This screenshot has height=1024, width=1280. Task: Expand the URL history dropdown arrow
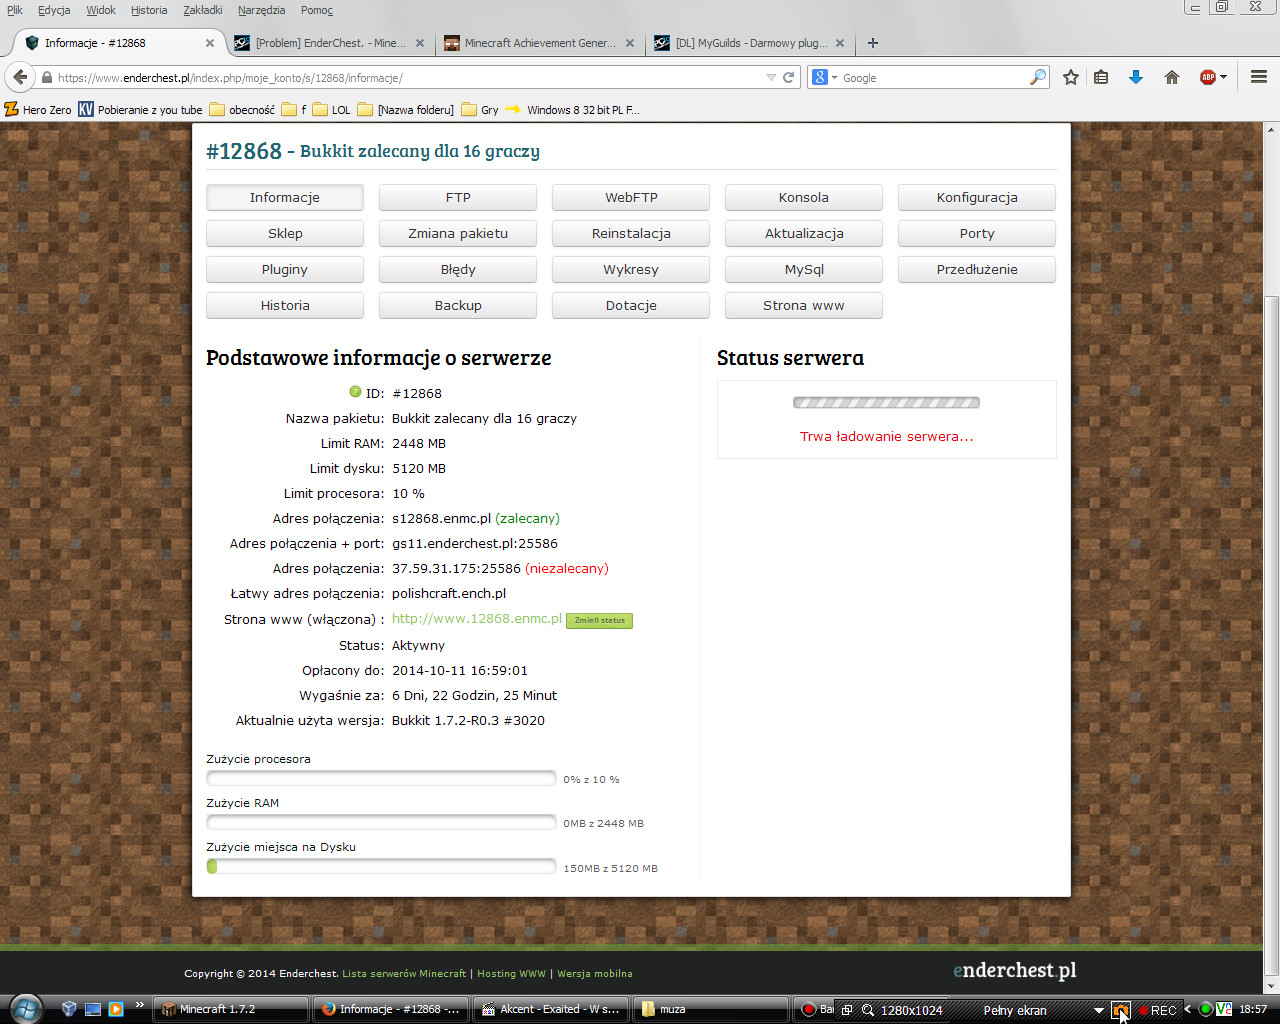pyautogui.click(x=771, y=77)
